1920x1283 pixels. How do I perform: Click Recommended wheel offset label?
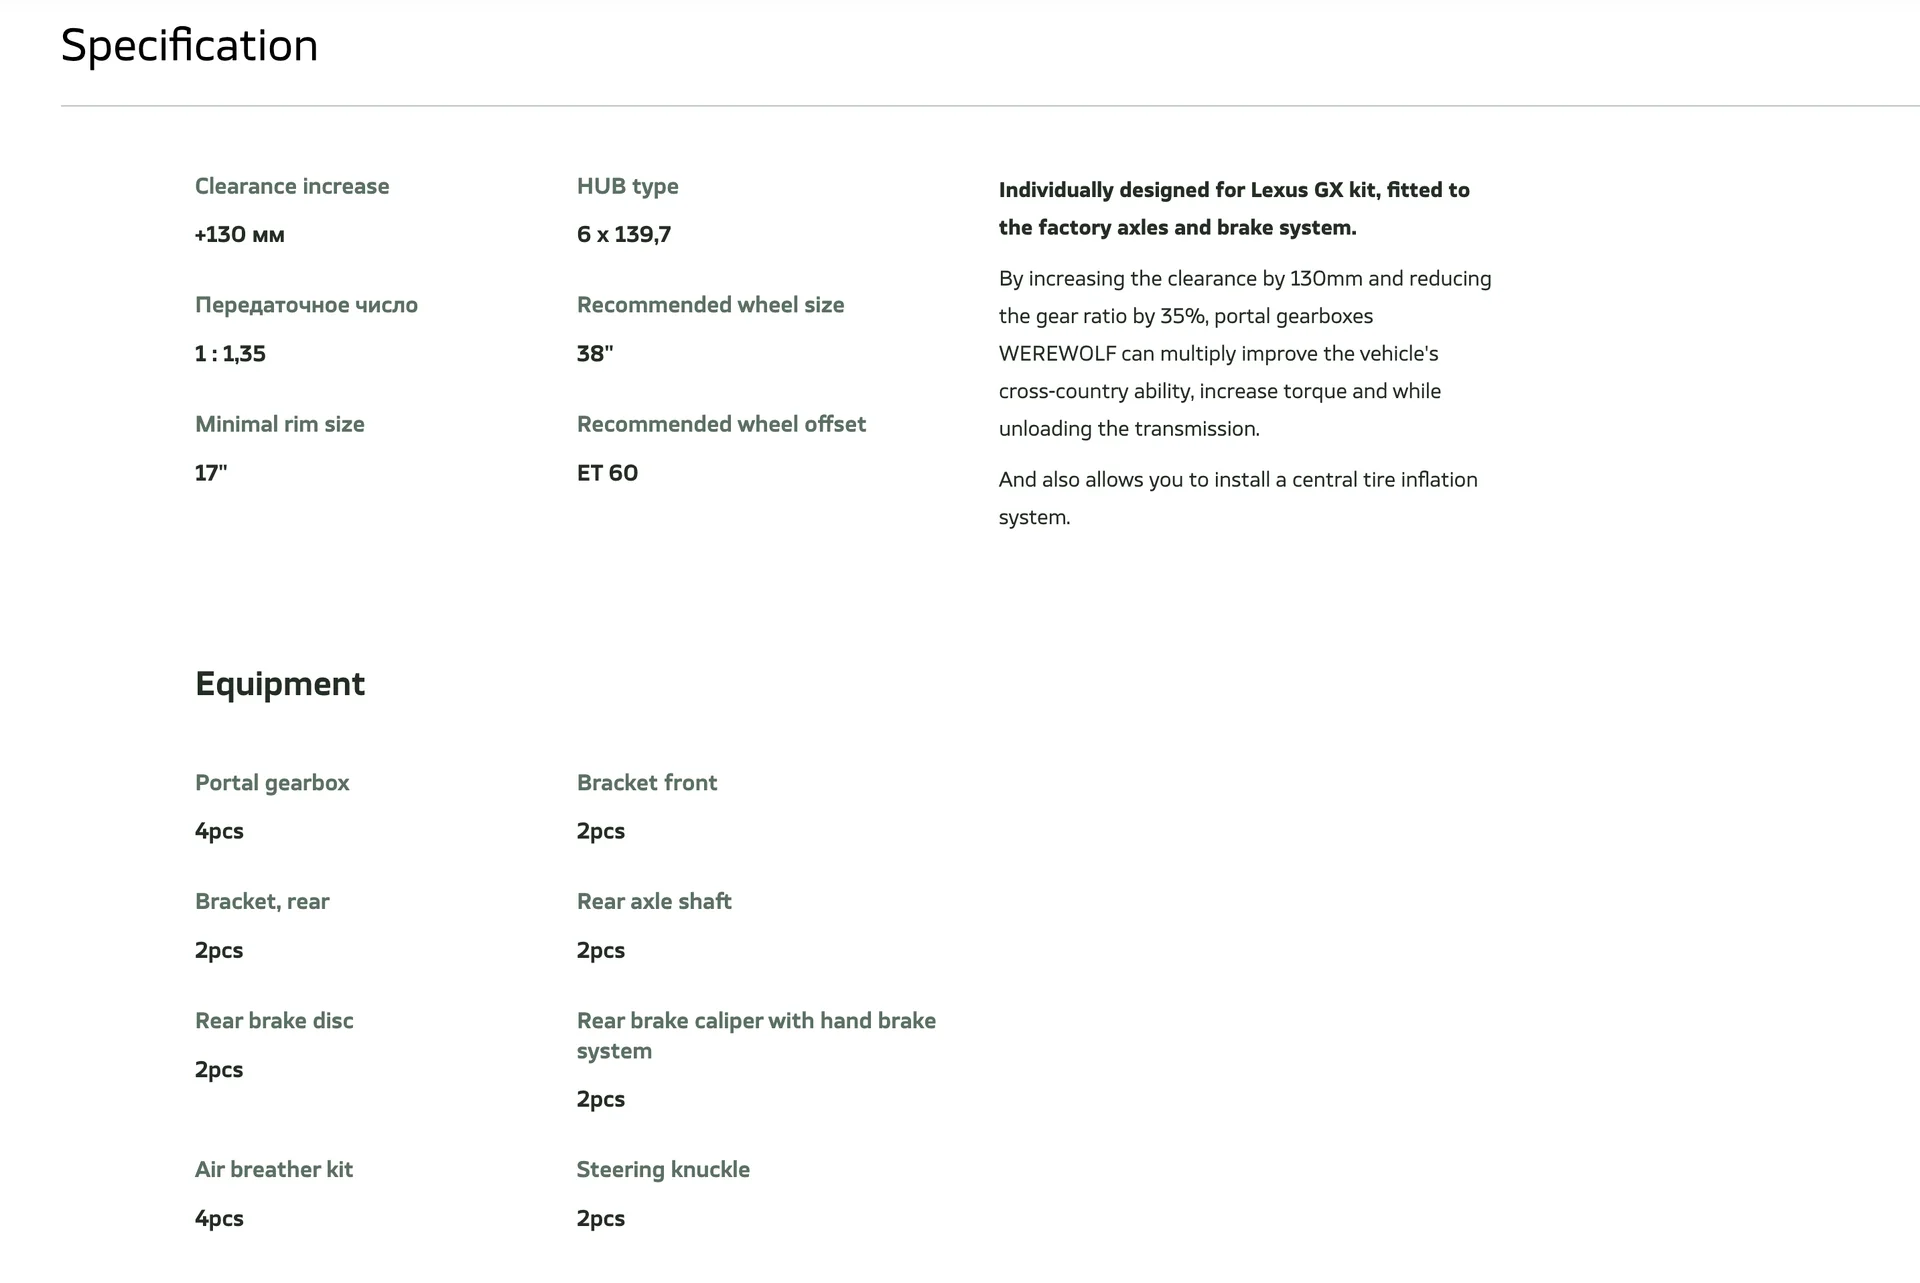tap(721, 424)
